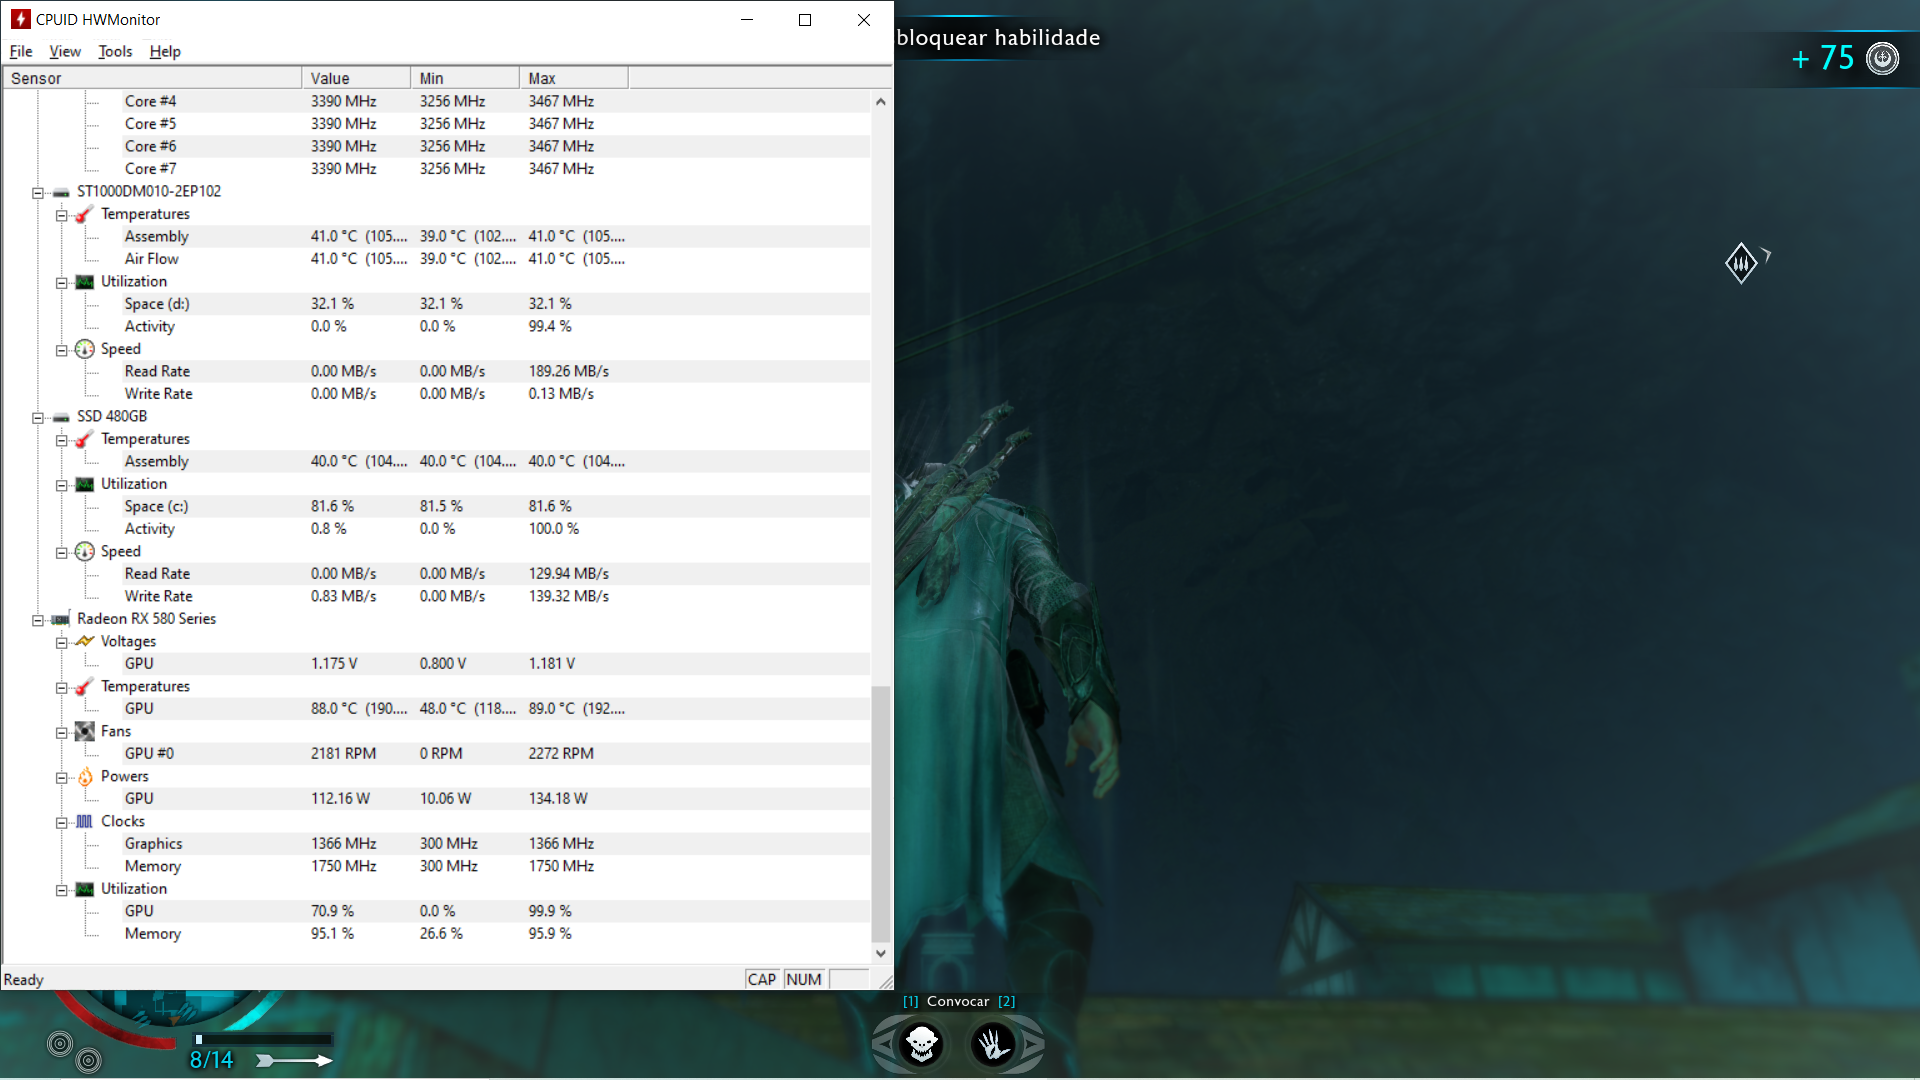
Task: Click the ST1000DM010 hard drive icon
Action: click(x=61, y=192)
